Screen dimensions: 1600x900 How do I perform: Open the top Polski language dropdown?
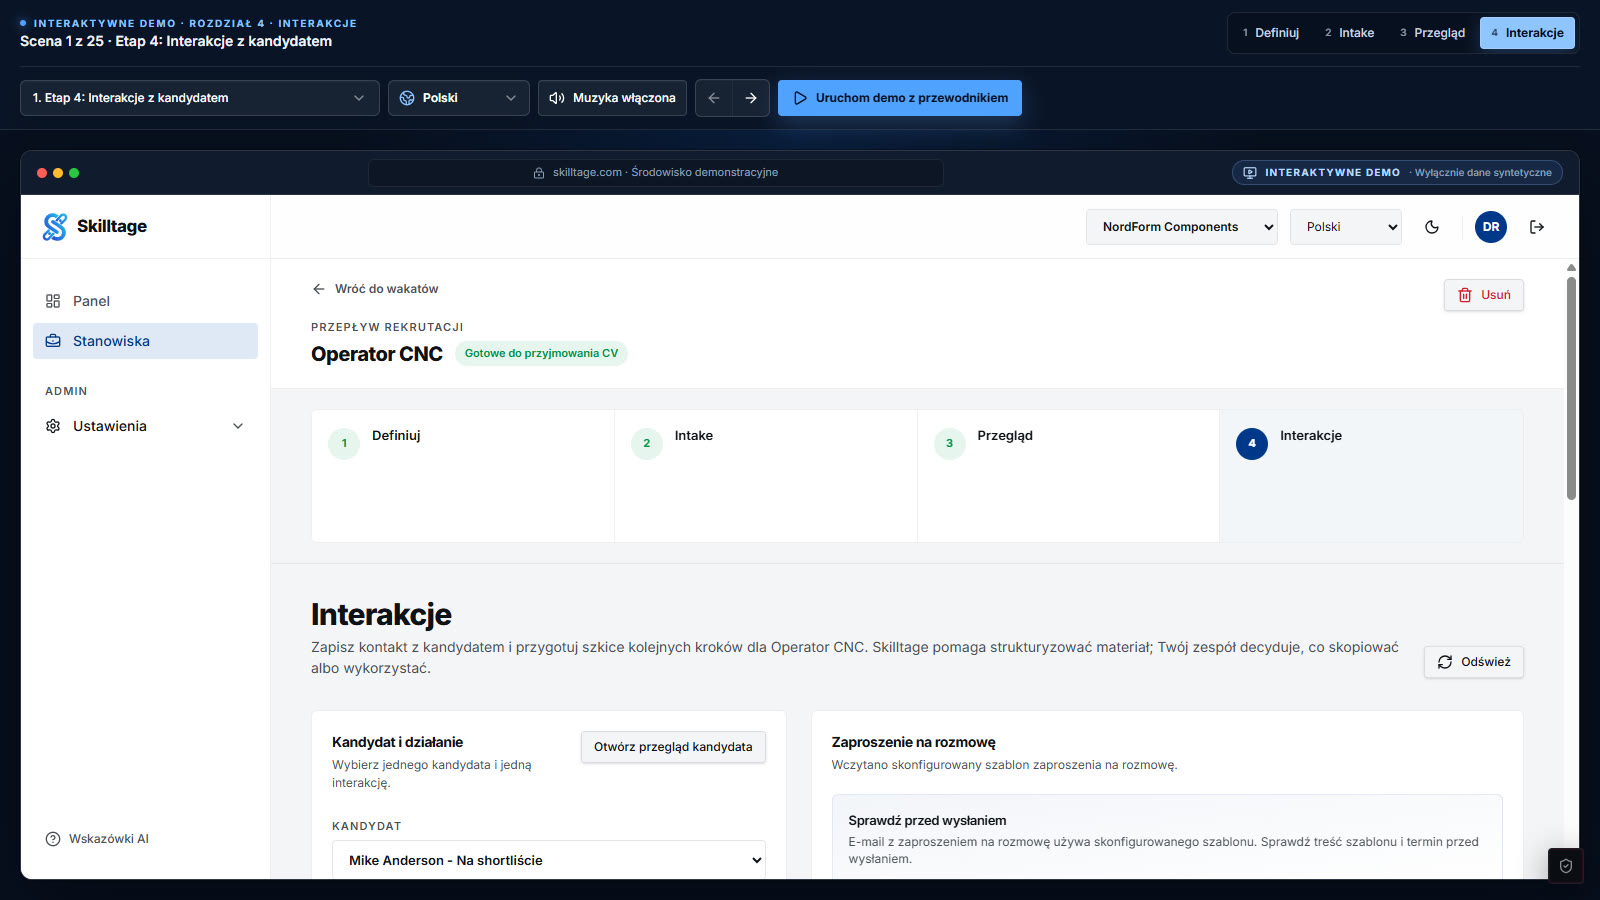(x=459, y=98)
